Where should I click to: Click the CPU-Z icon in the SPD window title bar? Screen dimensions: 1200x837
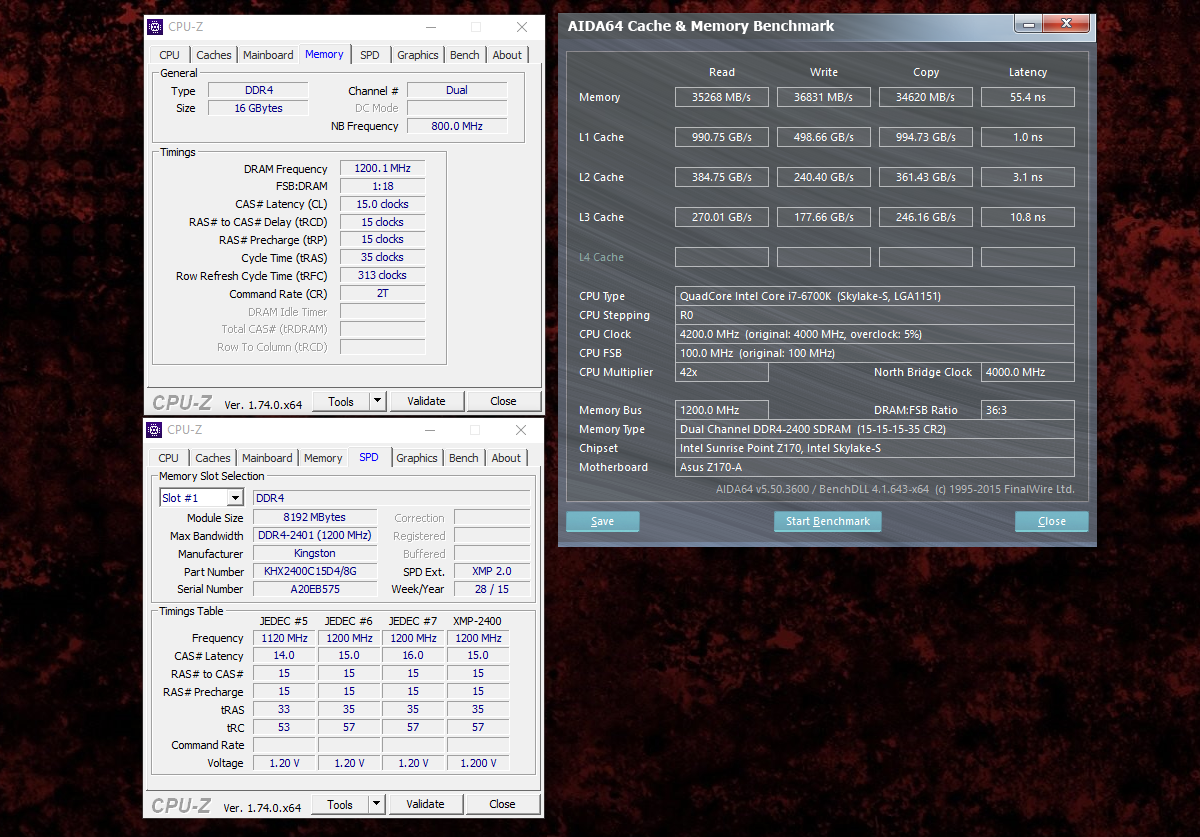pyautogui.click(x=153, y=429)
